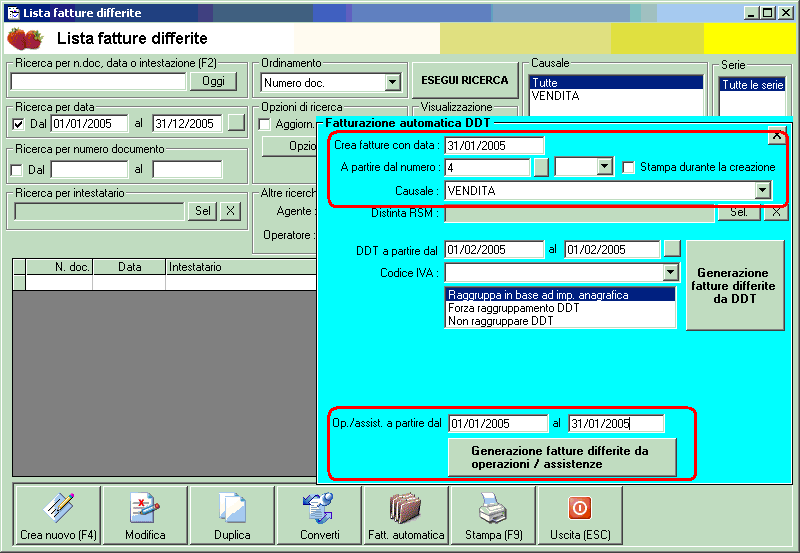
Task: Click the Duplica pages icon
Action: (x=232, y=508)
